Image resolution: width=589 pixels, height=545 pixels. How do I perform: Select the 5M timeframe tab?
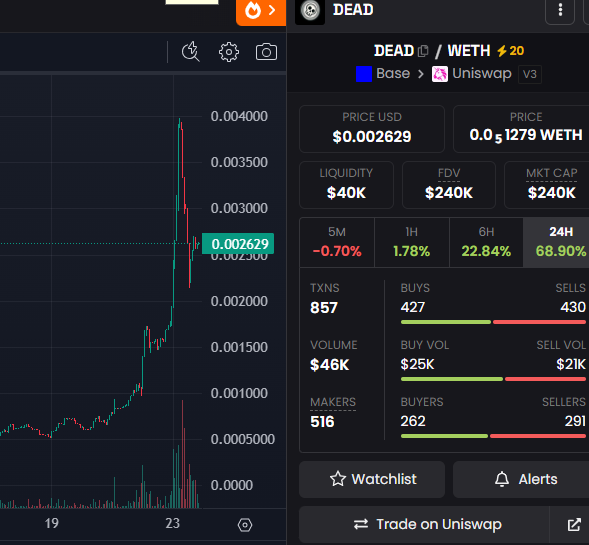click(337, 242)
